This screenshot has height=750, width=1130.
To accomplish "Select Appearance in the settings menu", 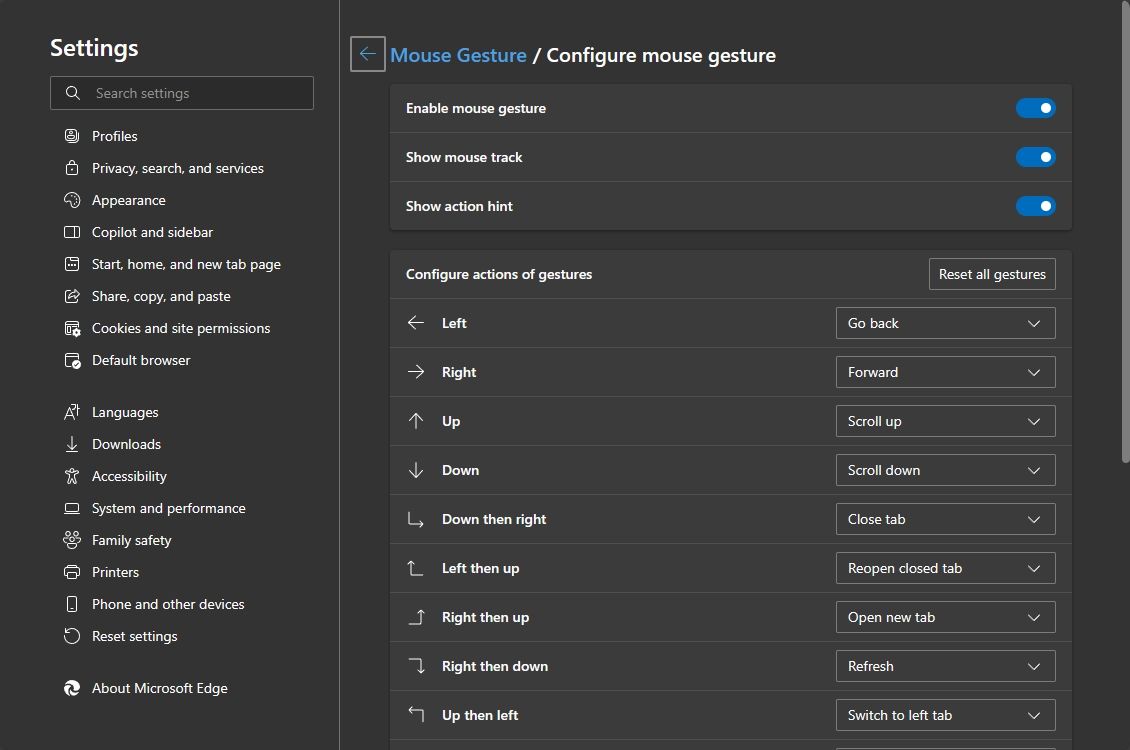I will pos(73,200).
